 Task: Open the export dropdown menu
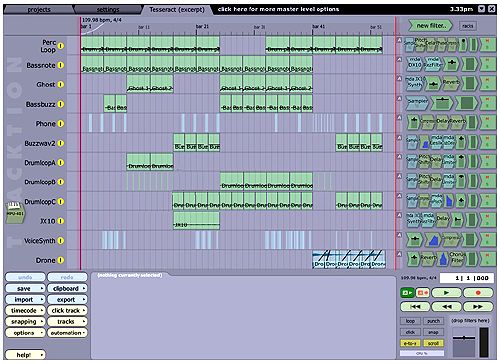click(67, 300)
